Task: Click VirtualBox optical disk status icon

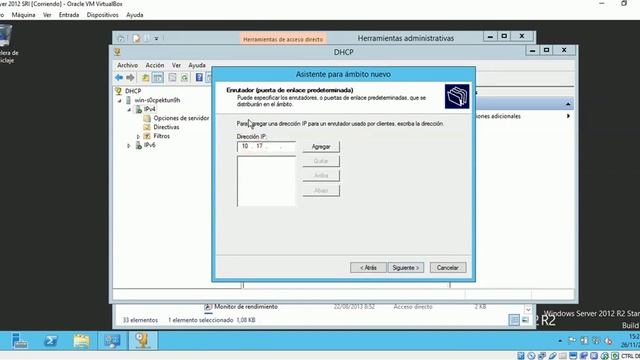Action: point(531,356)
